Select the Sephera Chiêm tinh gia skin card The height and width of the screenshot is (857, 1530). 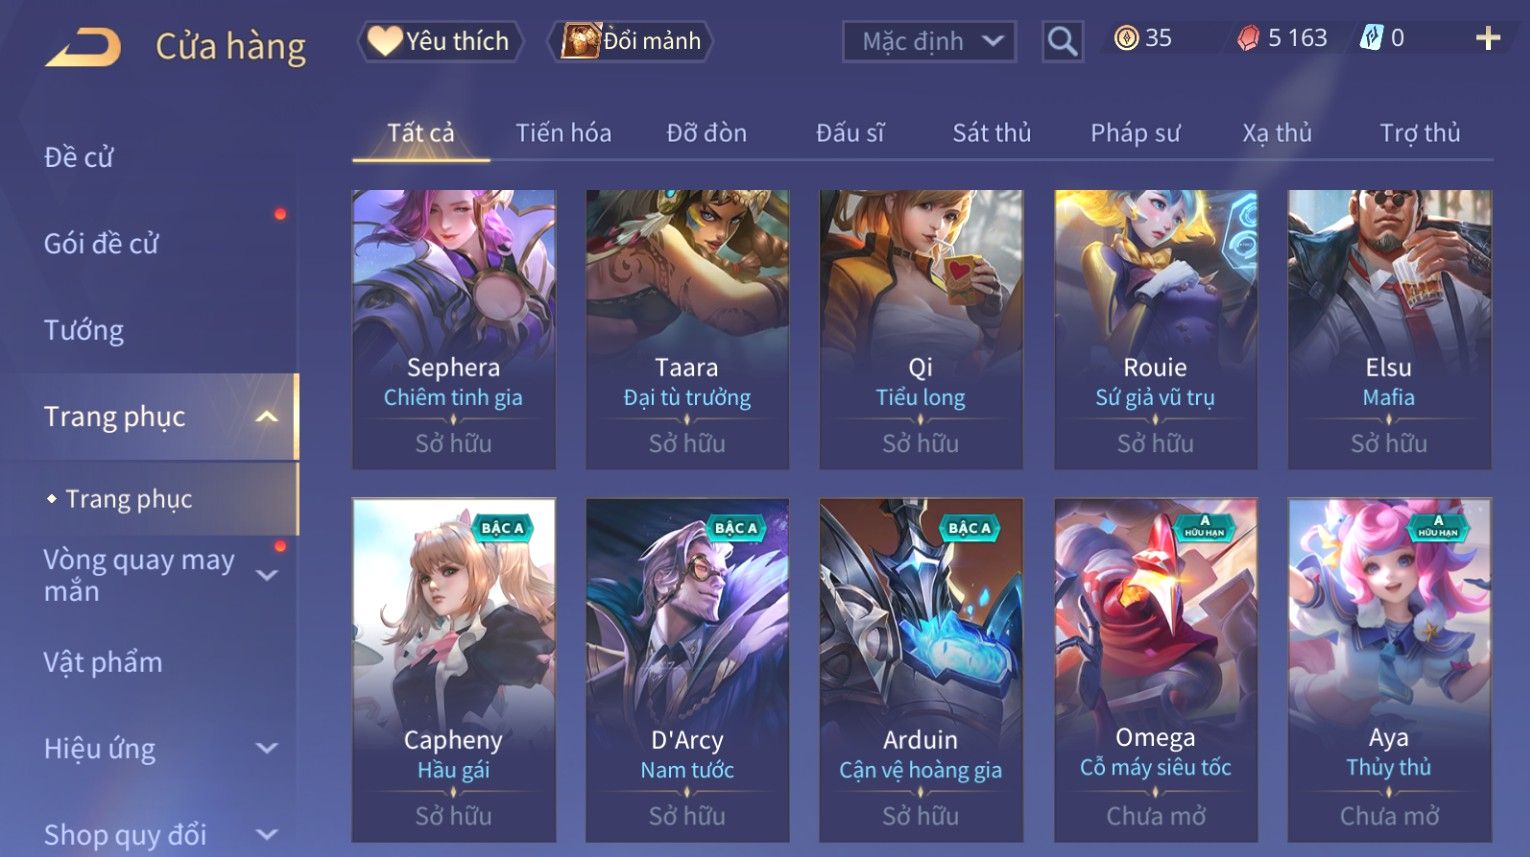(x=453, y=329)
